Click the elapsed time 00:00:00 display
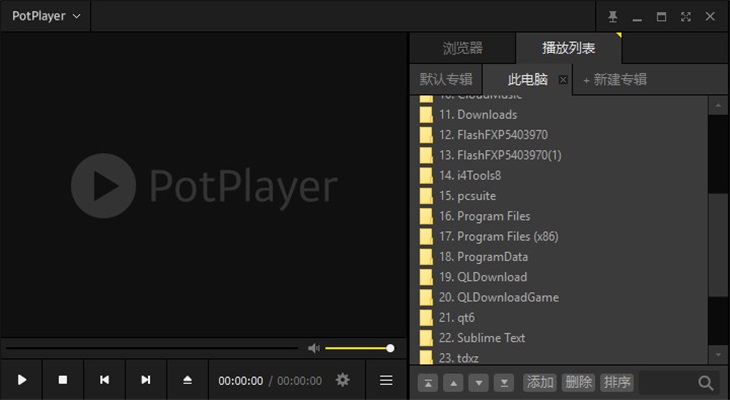The width and height of the screenshot is (730, 400). click(241, 381)
